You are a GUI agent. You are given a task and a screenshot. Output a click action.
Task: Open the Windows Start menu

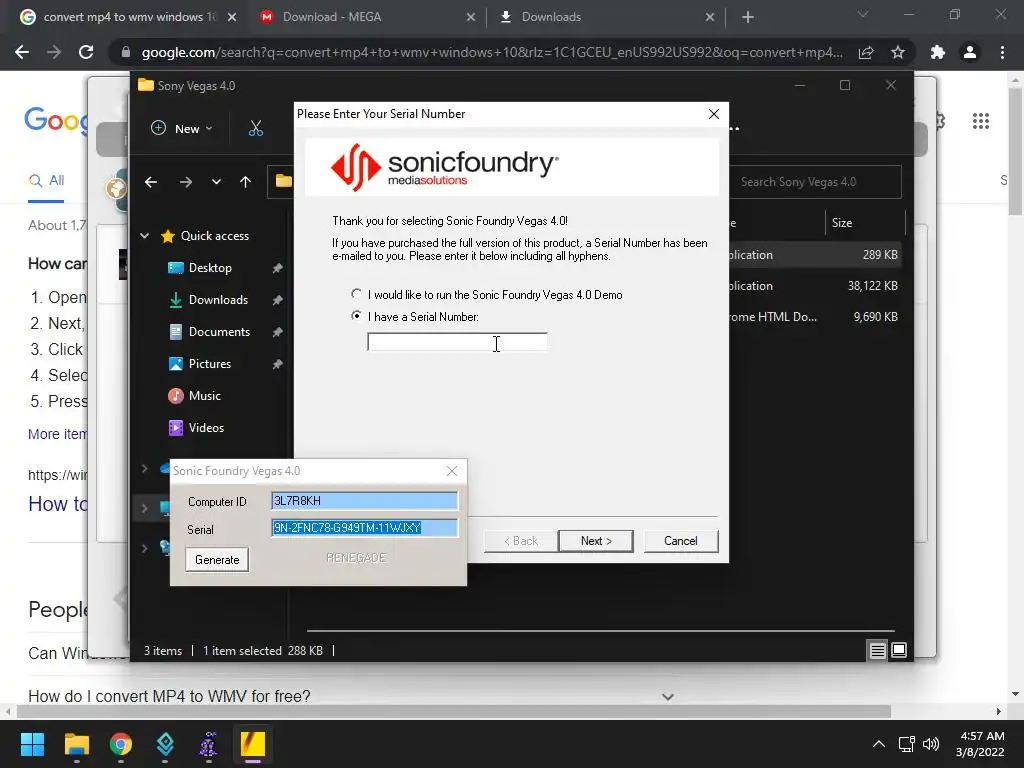(x=32, y=744)
